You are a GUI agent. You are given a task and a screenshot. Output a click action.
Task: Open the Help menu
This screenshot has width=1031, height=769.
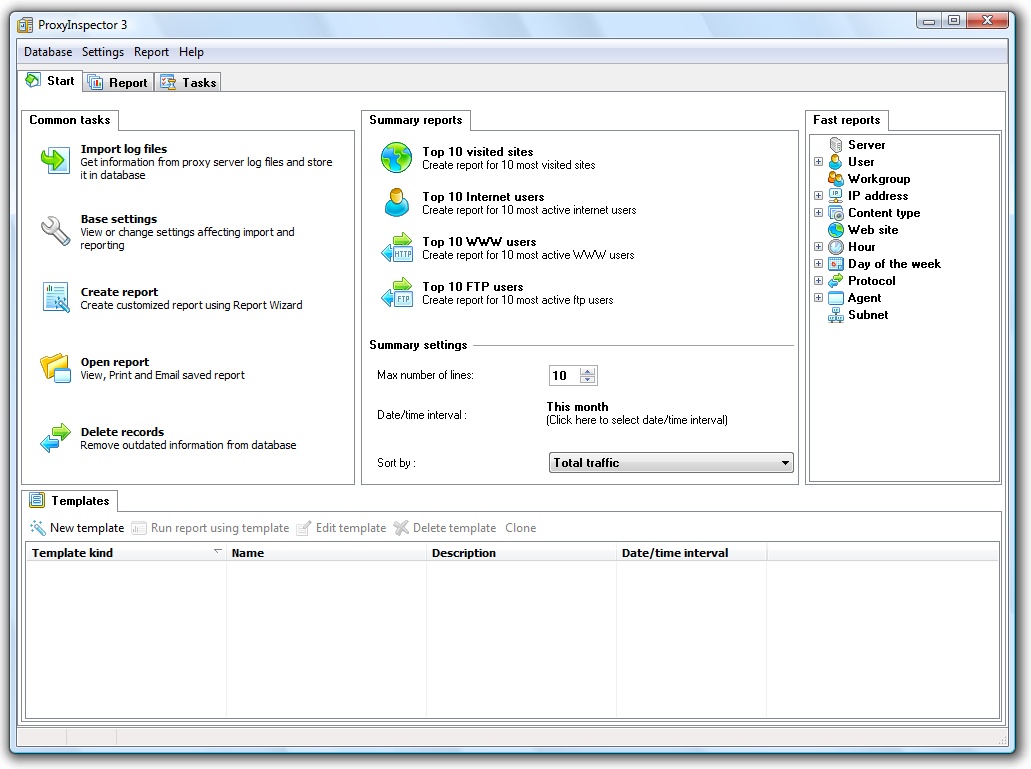(191, 52)
